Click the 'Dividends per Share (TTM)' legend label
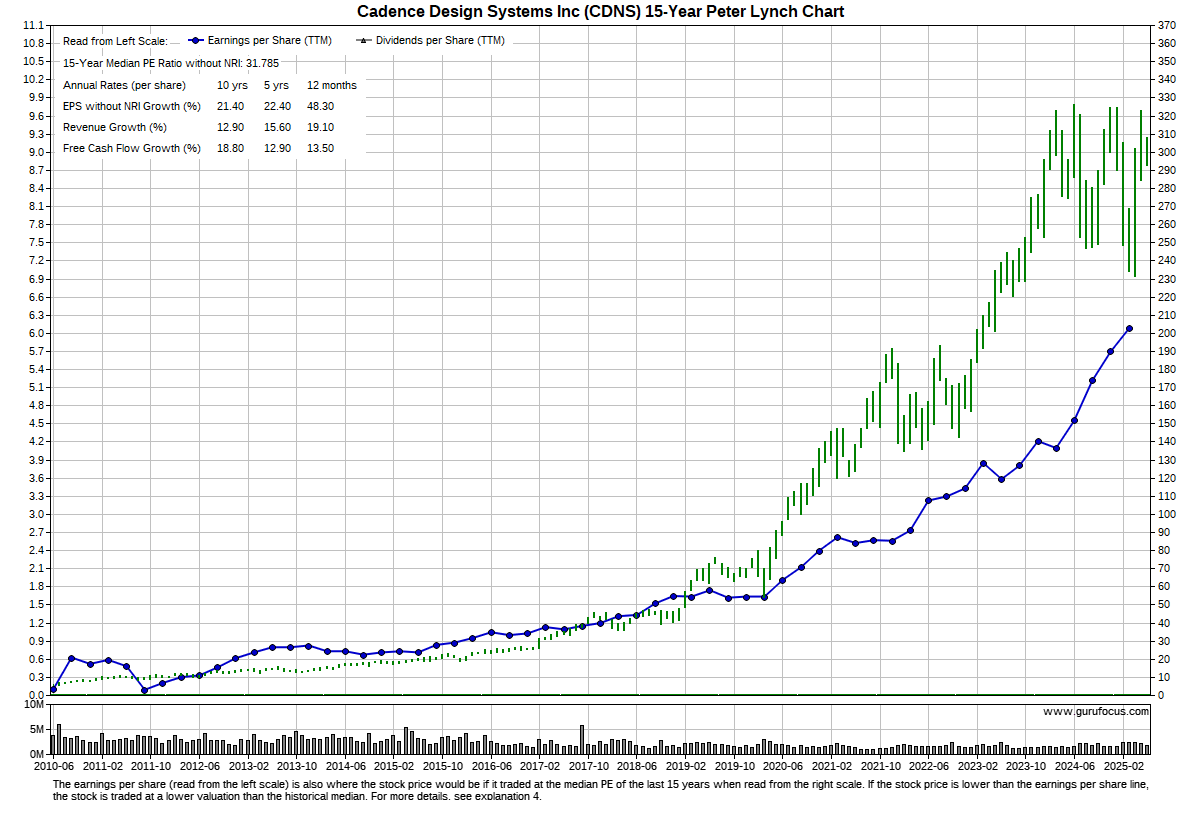Image resolution: width=1200 pixels, height=820 pixels. click(x=440, y=41)
